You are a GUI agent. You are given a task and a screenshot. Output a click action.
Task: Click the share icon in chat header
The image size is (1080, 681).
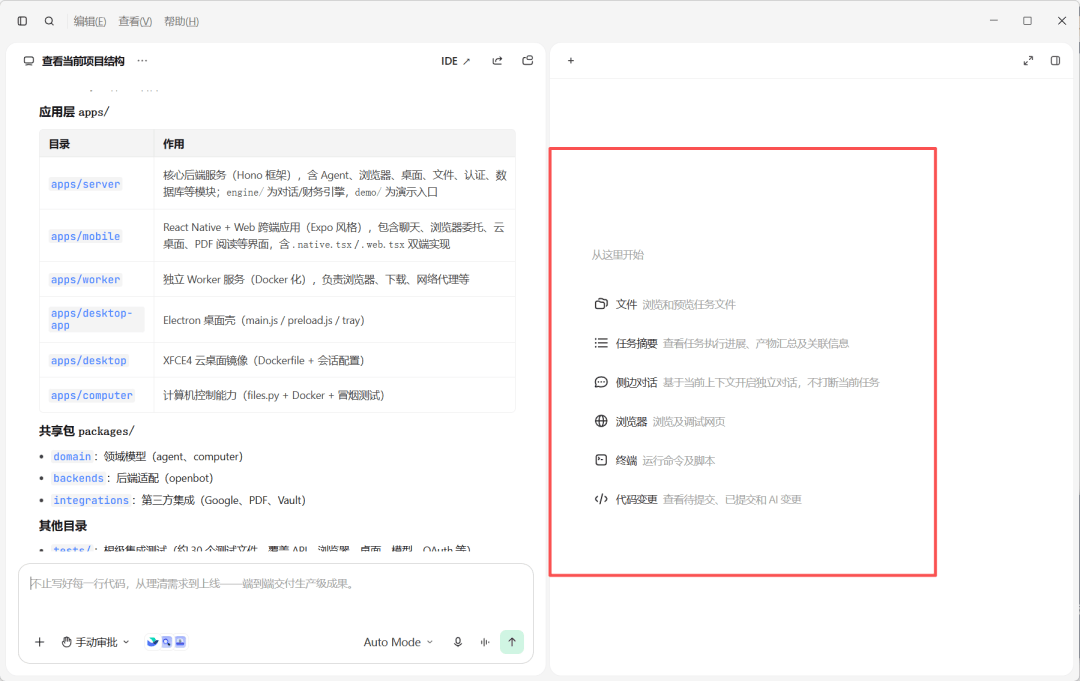click(497, 61)
